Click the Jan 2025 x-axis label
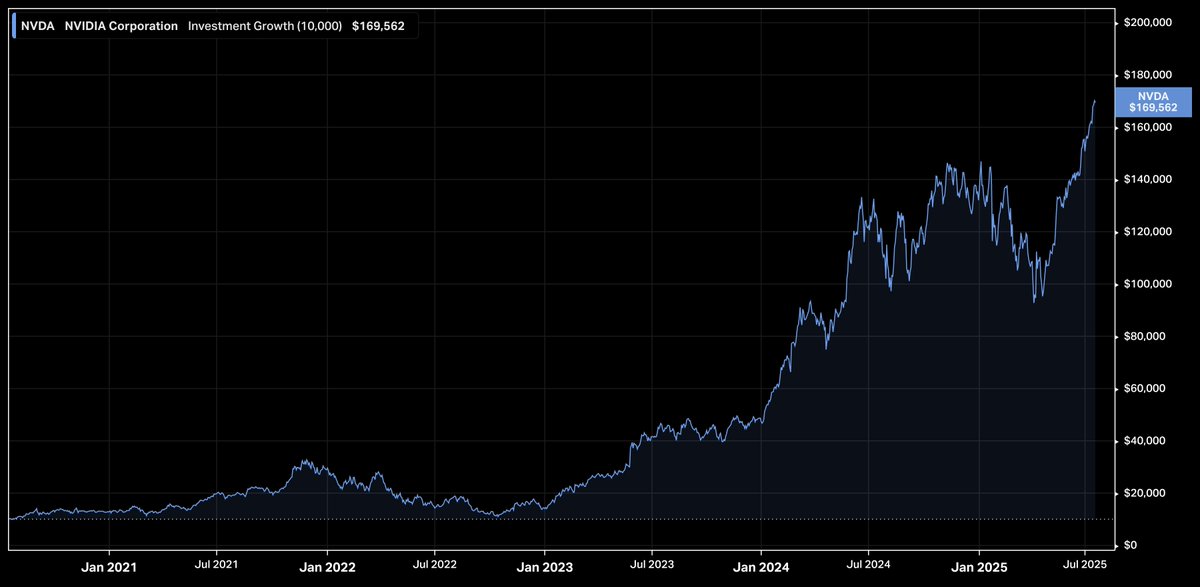 979,568
